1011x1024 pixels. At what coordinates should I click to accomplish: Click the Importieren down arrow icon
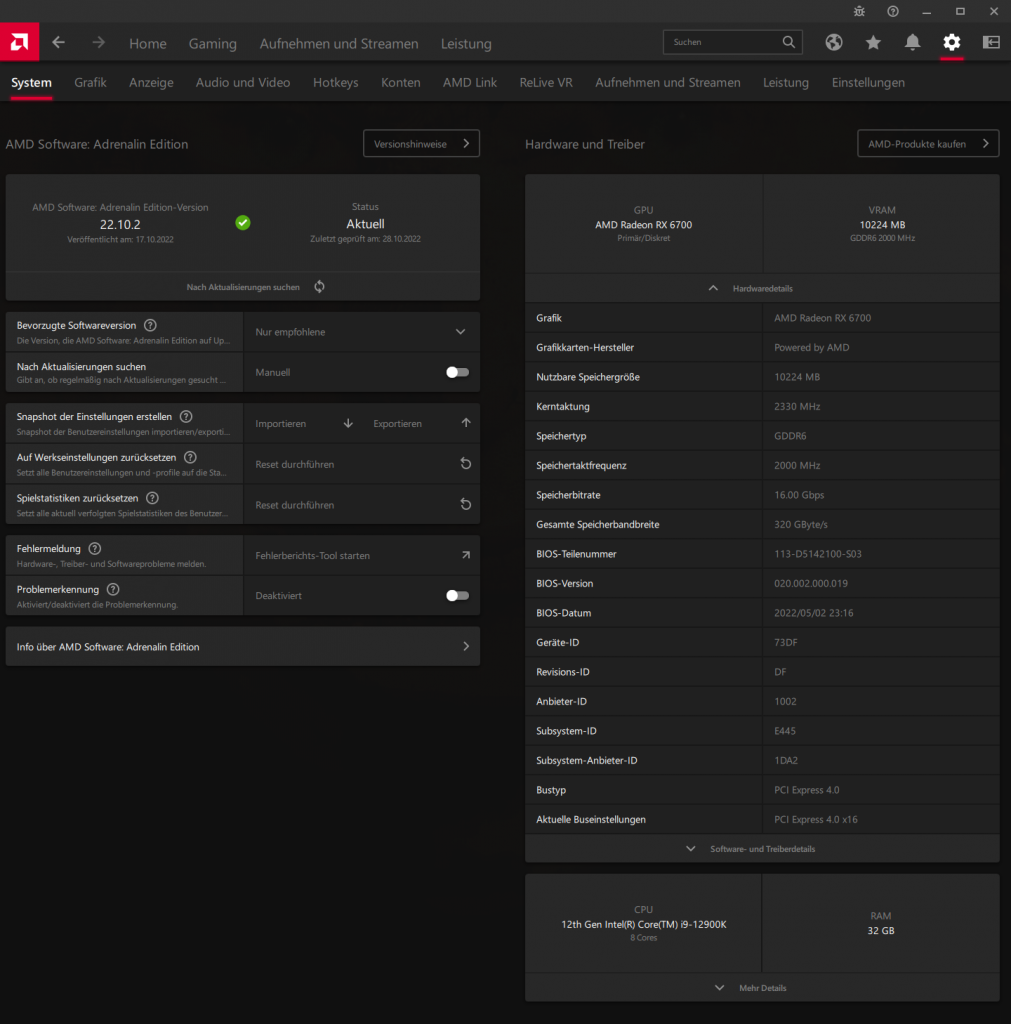tap(348, 423)
